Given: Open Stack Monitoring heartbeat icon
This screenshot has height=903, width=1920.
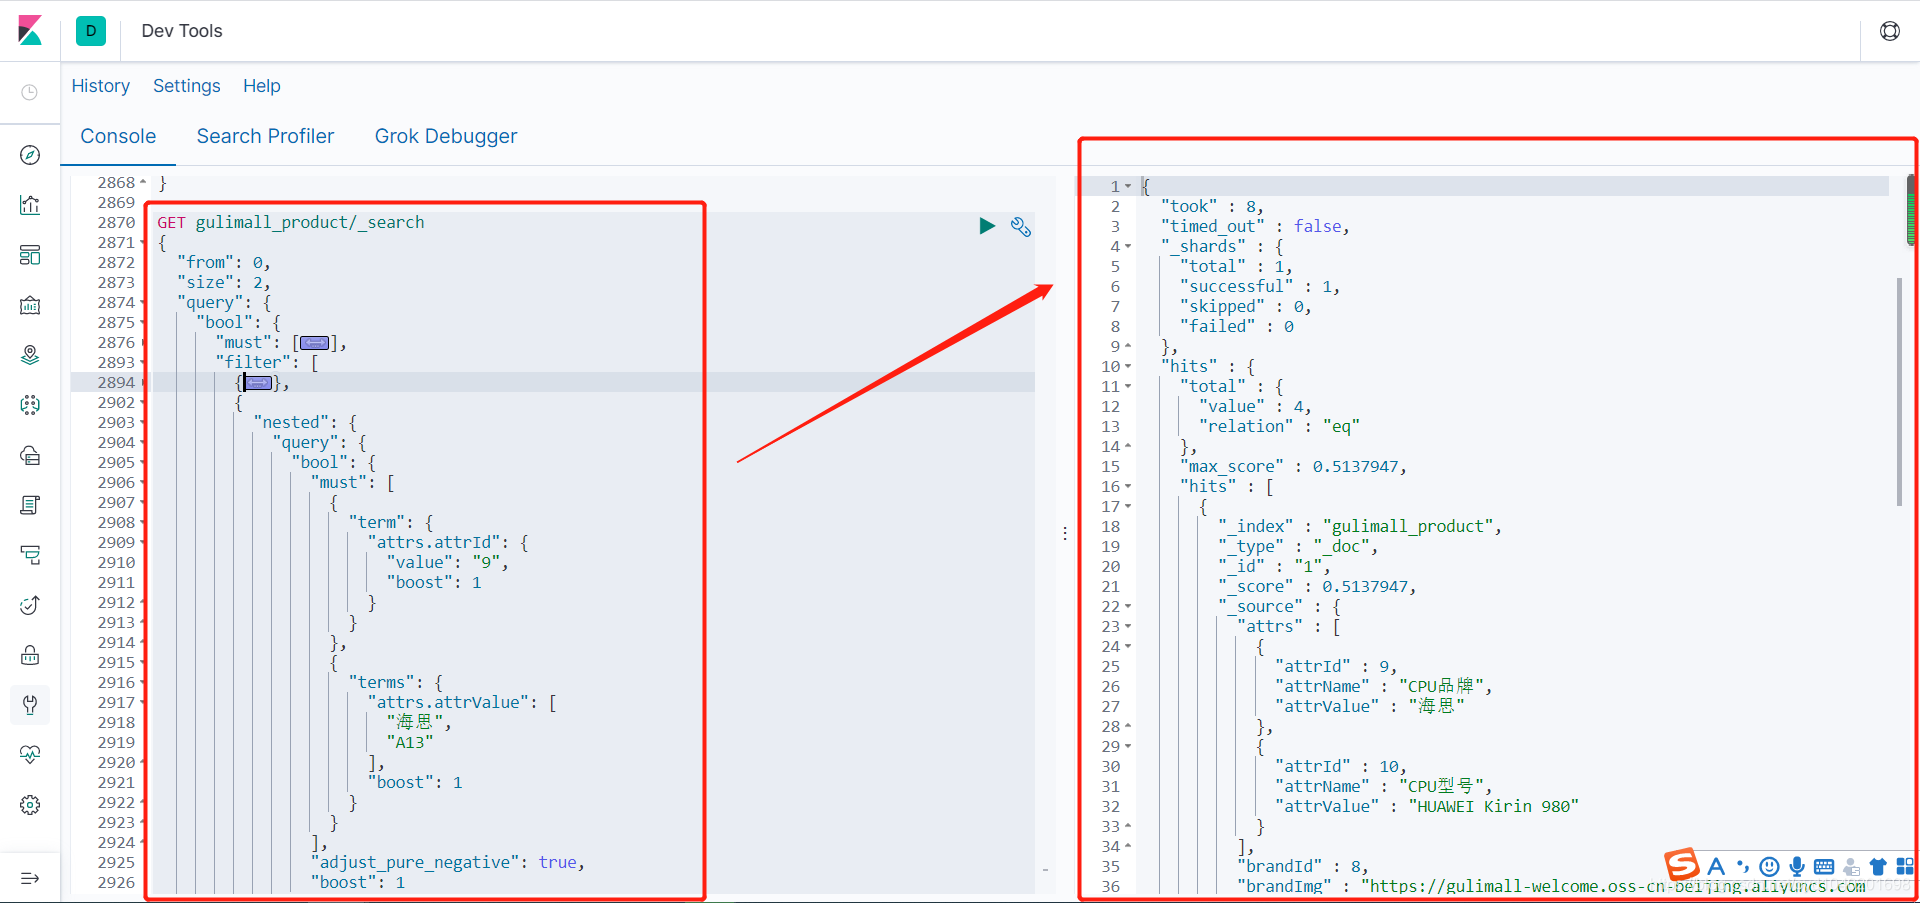Looking at the screenshot, I should (30, 755).
